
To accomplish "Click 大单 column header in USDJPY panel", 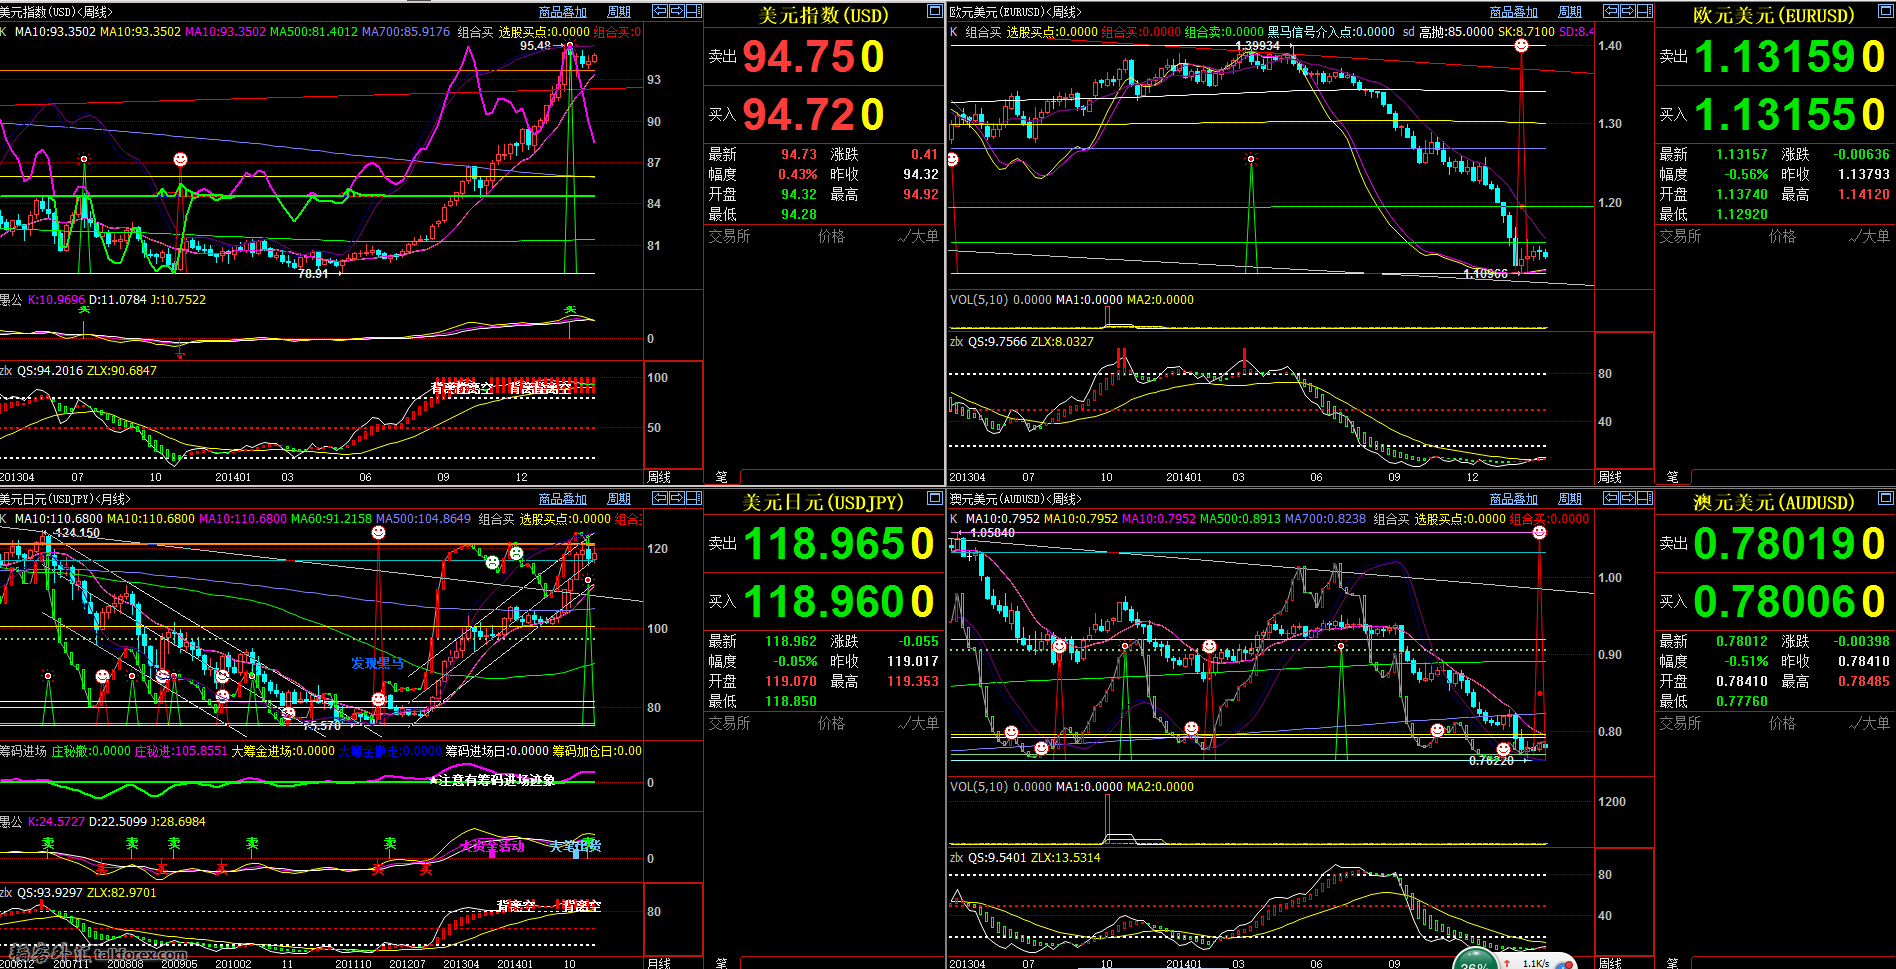I will [x=919, y=723].
